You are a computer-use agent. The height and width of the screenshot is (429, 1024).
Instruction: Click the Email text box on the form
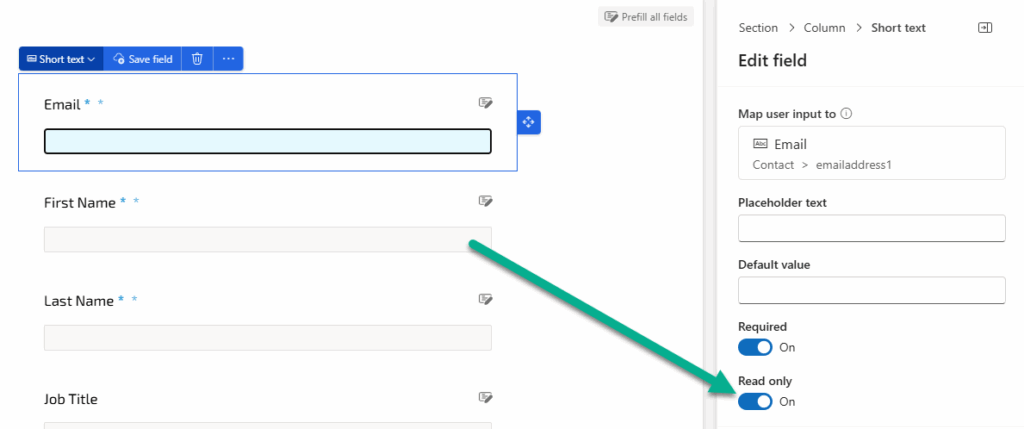[267, 142]
